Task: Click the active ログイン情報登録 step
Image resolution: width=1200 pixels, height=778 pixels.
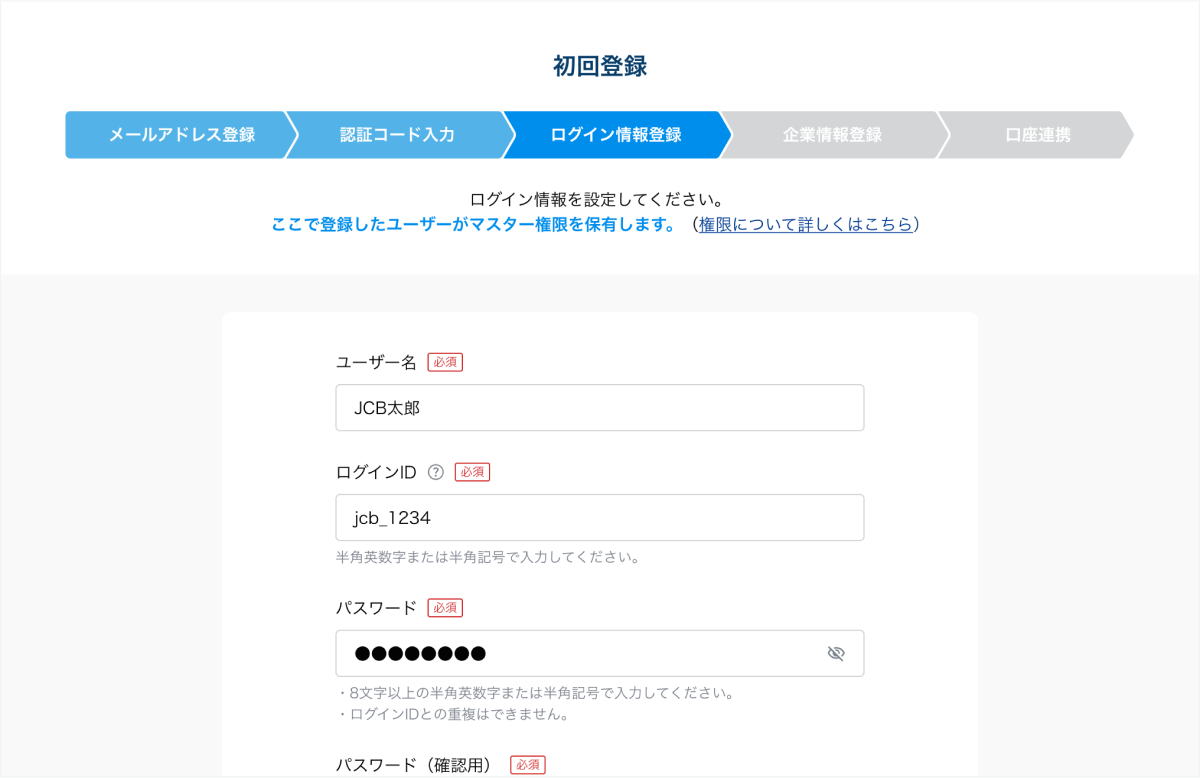Action: [x=615, y=135]
